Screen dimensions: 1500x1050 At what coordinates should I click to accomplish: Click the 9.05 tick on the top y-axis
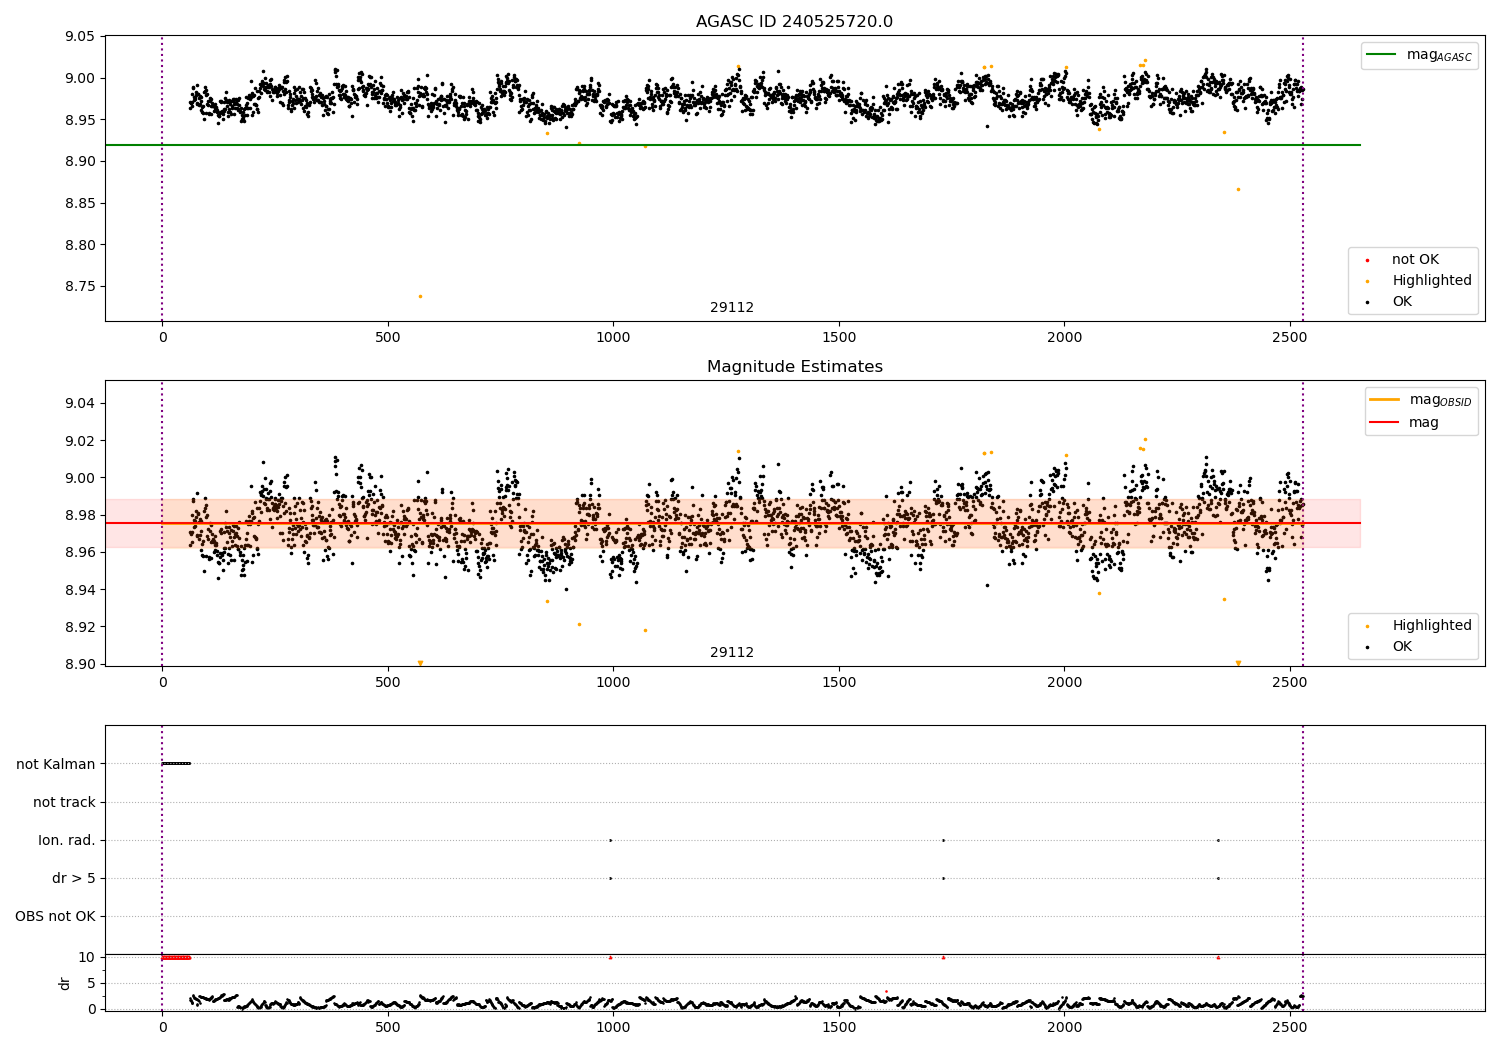(80, 37)
